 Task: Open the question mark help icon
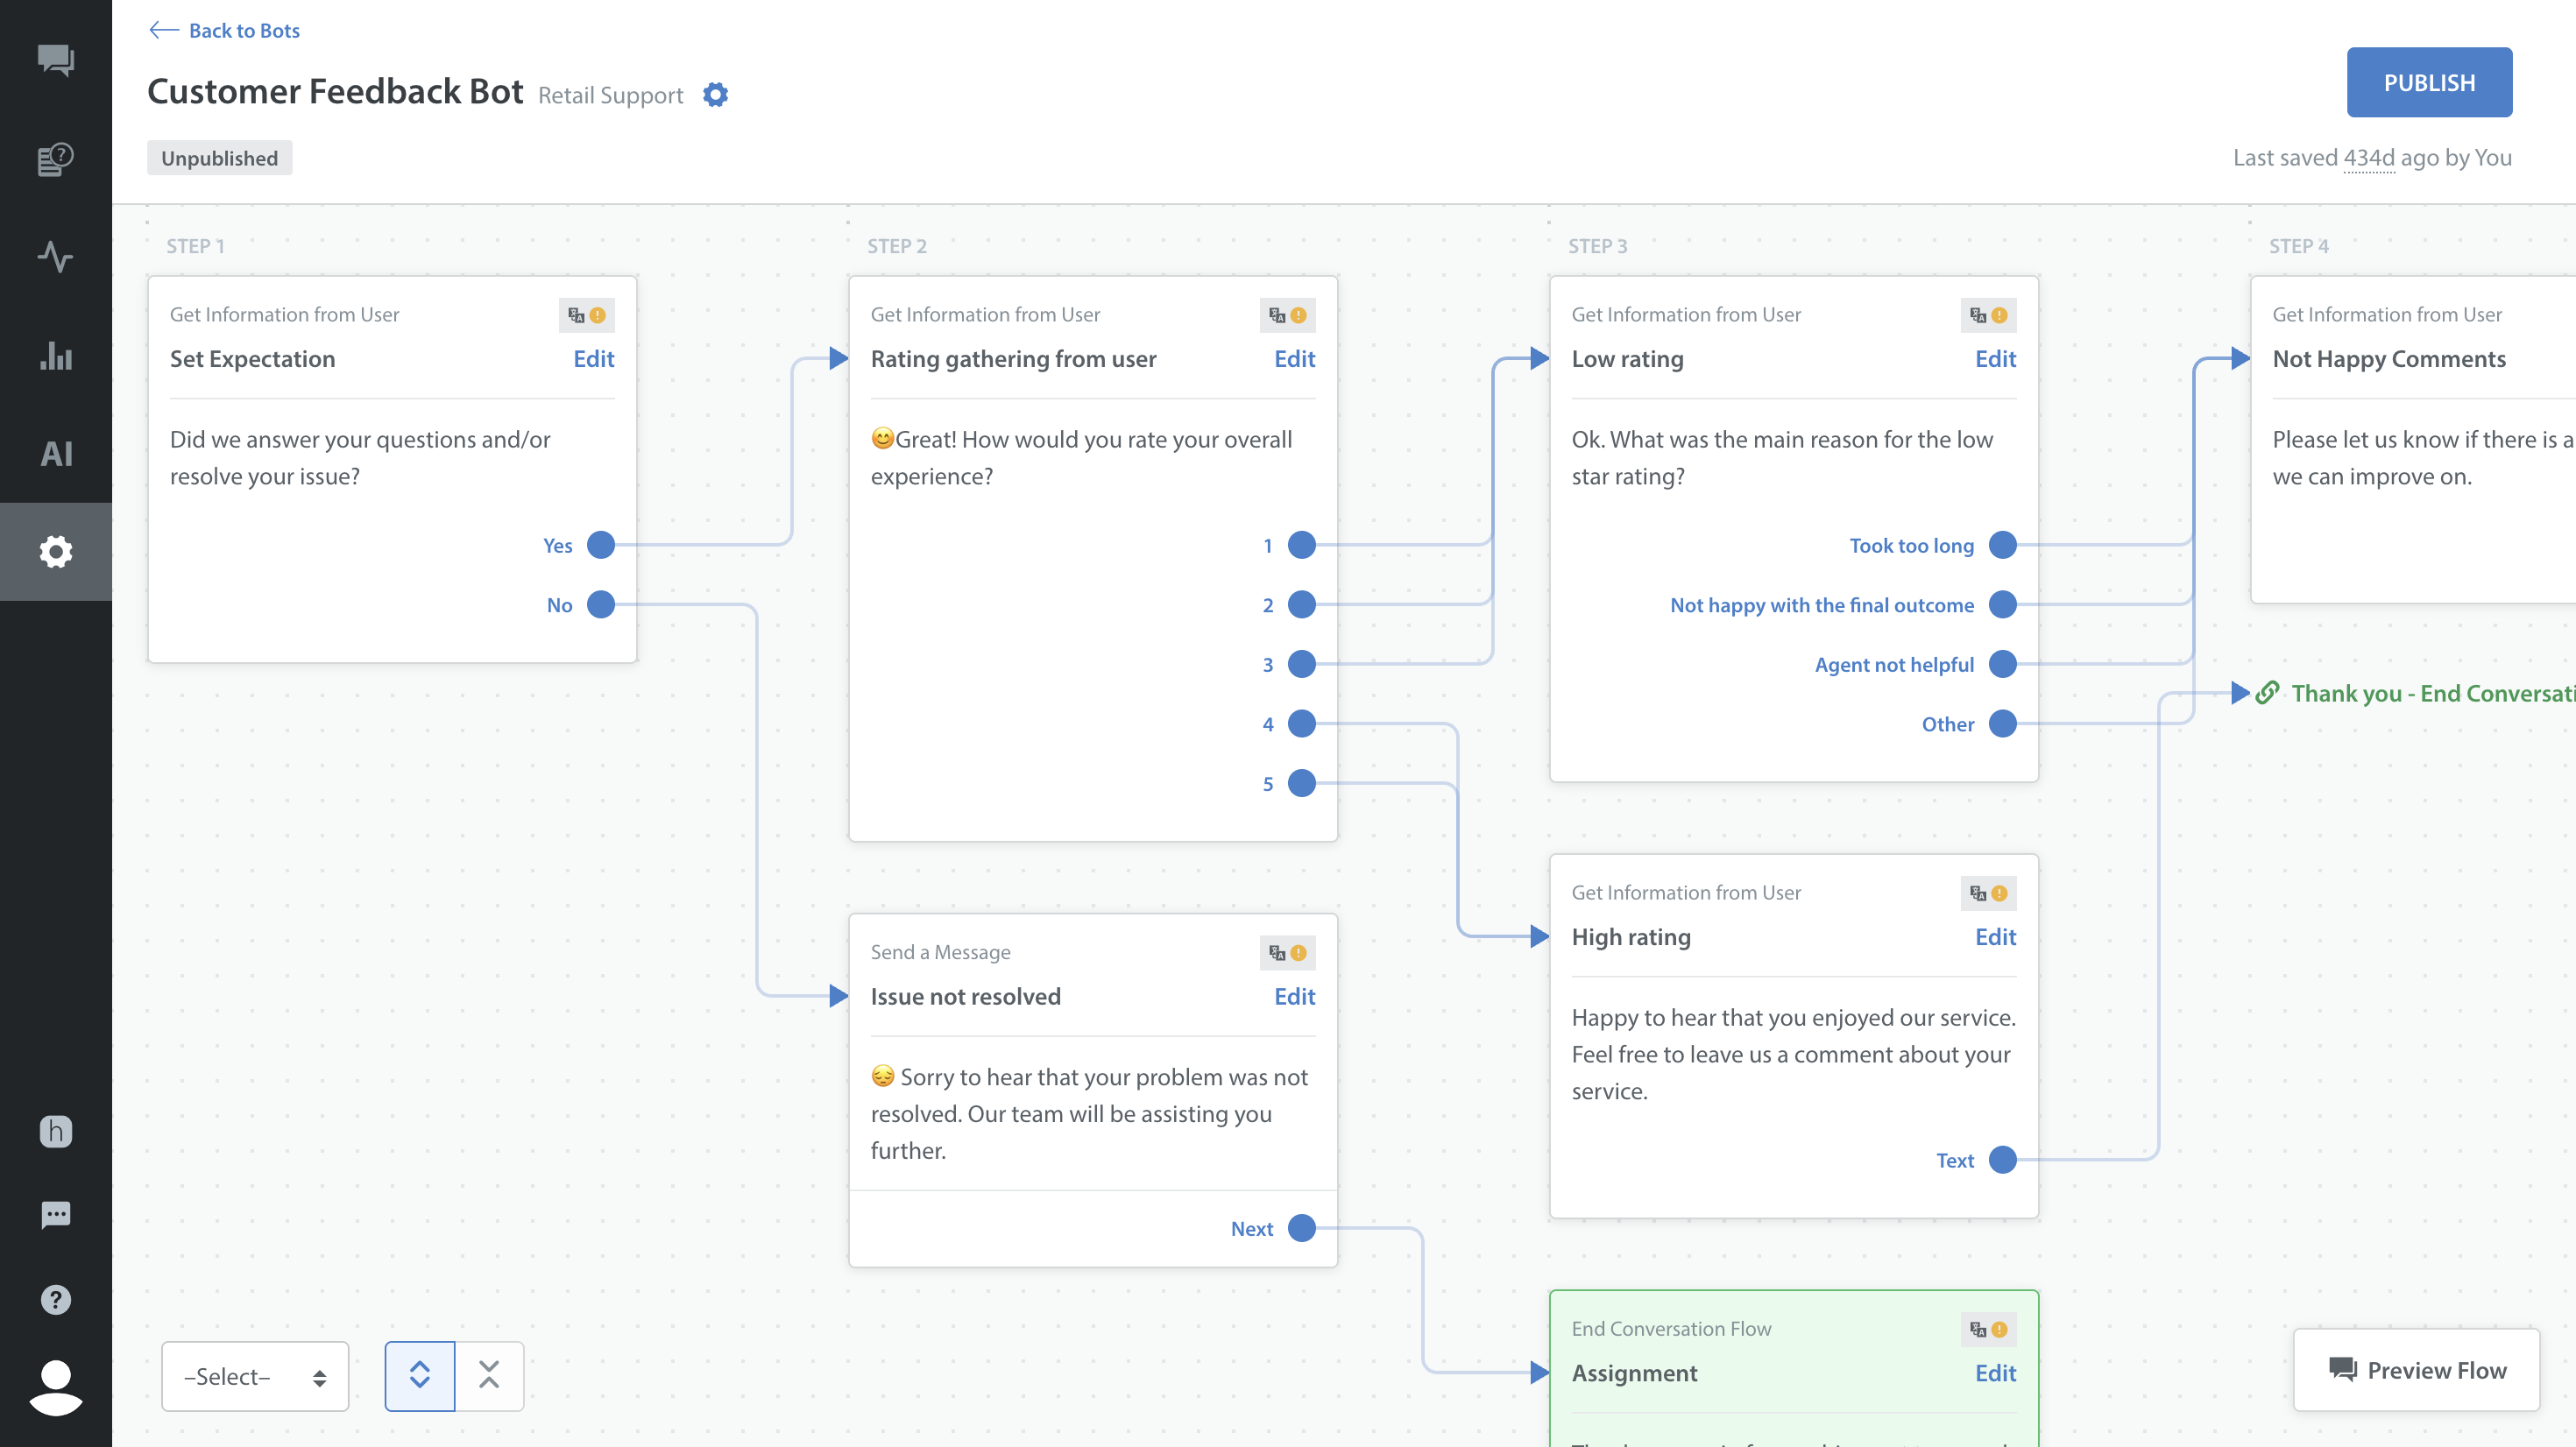click(x=55, y=1299)
